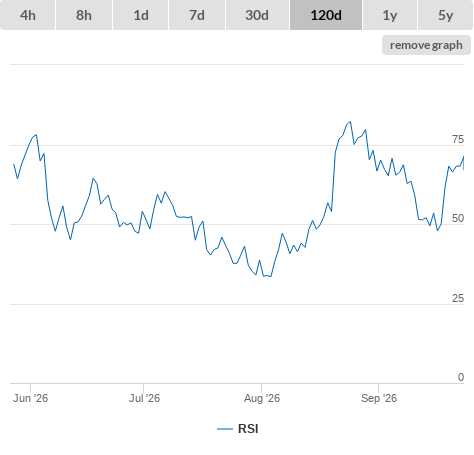Click the remove graph button
The image size is (474, 455).
[426, 45]
